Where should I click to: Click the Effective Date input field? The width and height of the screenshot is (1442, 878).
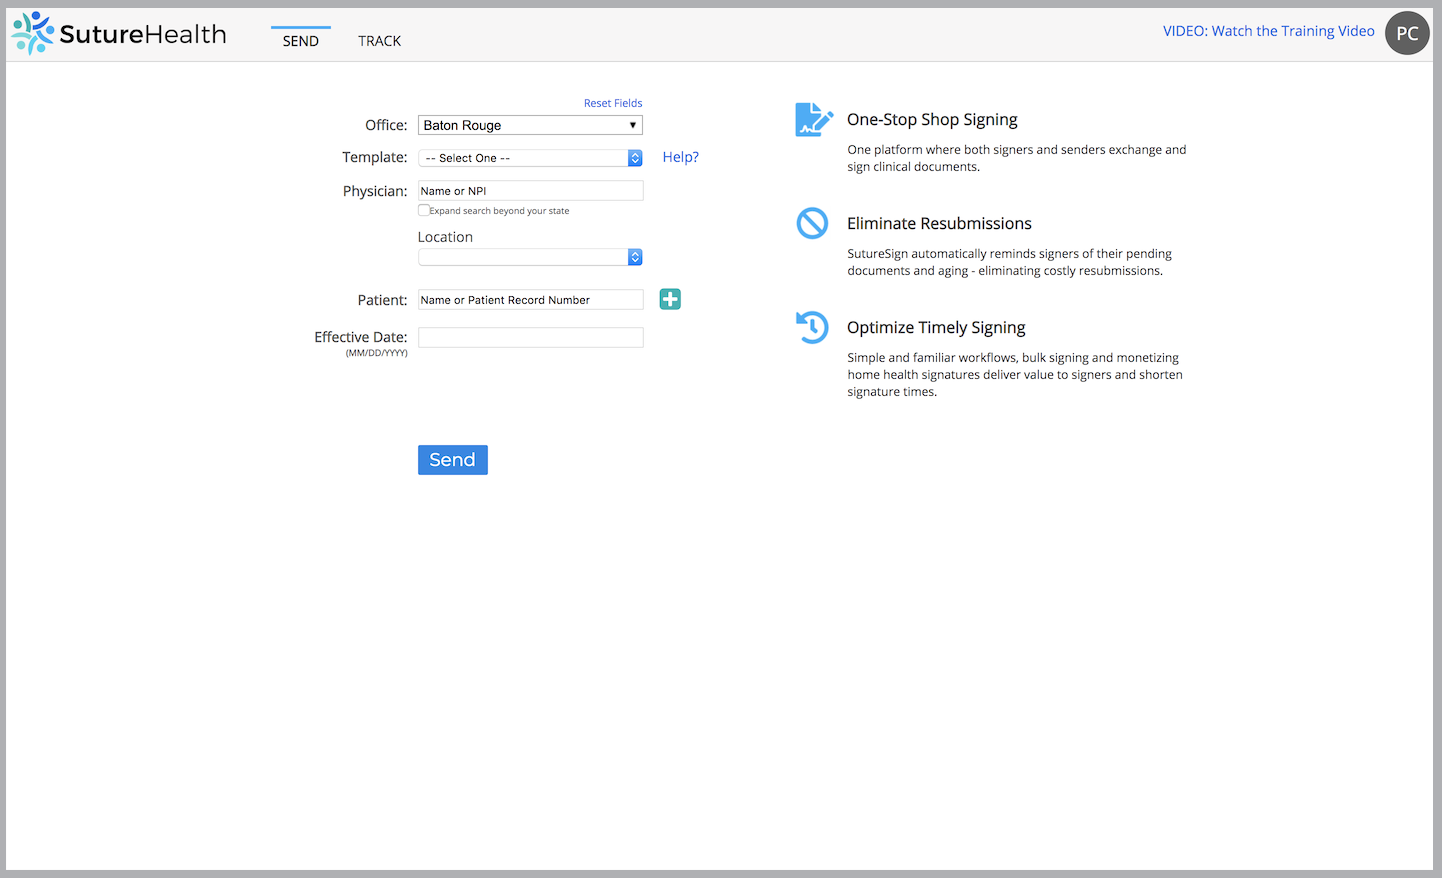tap(530, 338)
